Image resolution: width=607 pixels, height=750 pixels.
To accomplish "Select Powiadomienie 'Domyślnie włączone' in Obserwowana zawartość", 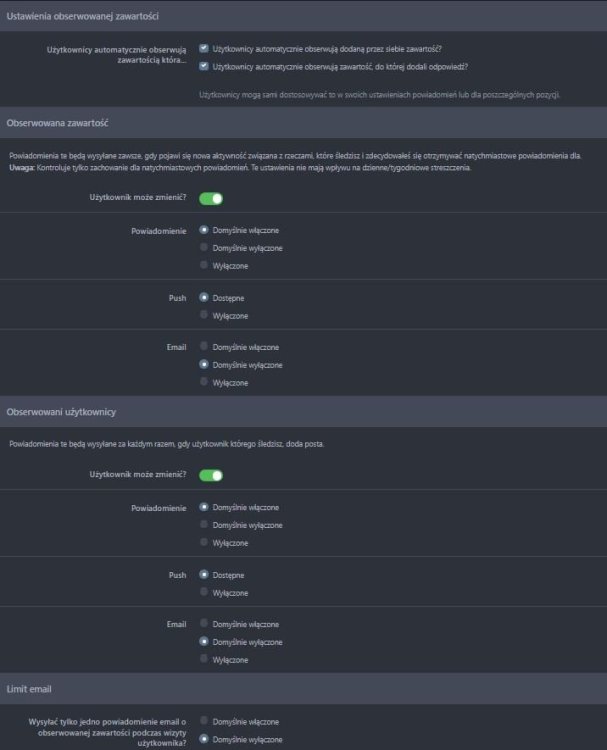I will pos(204,229).
